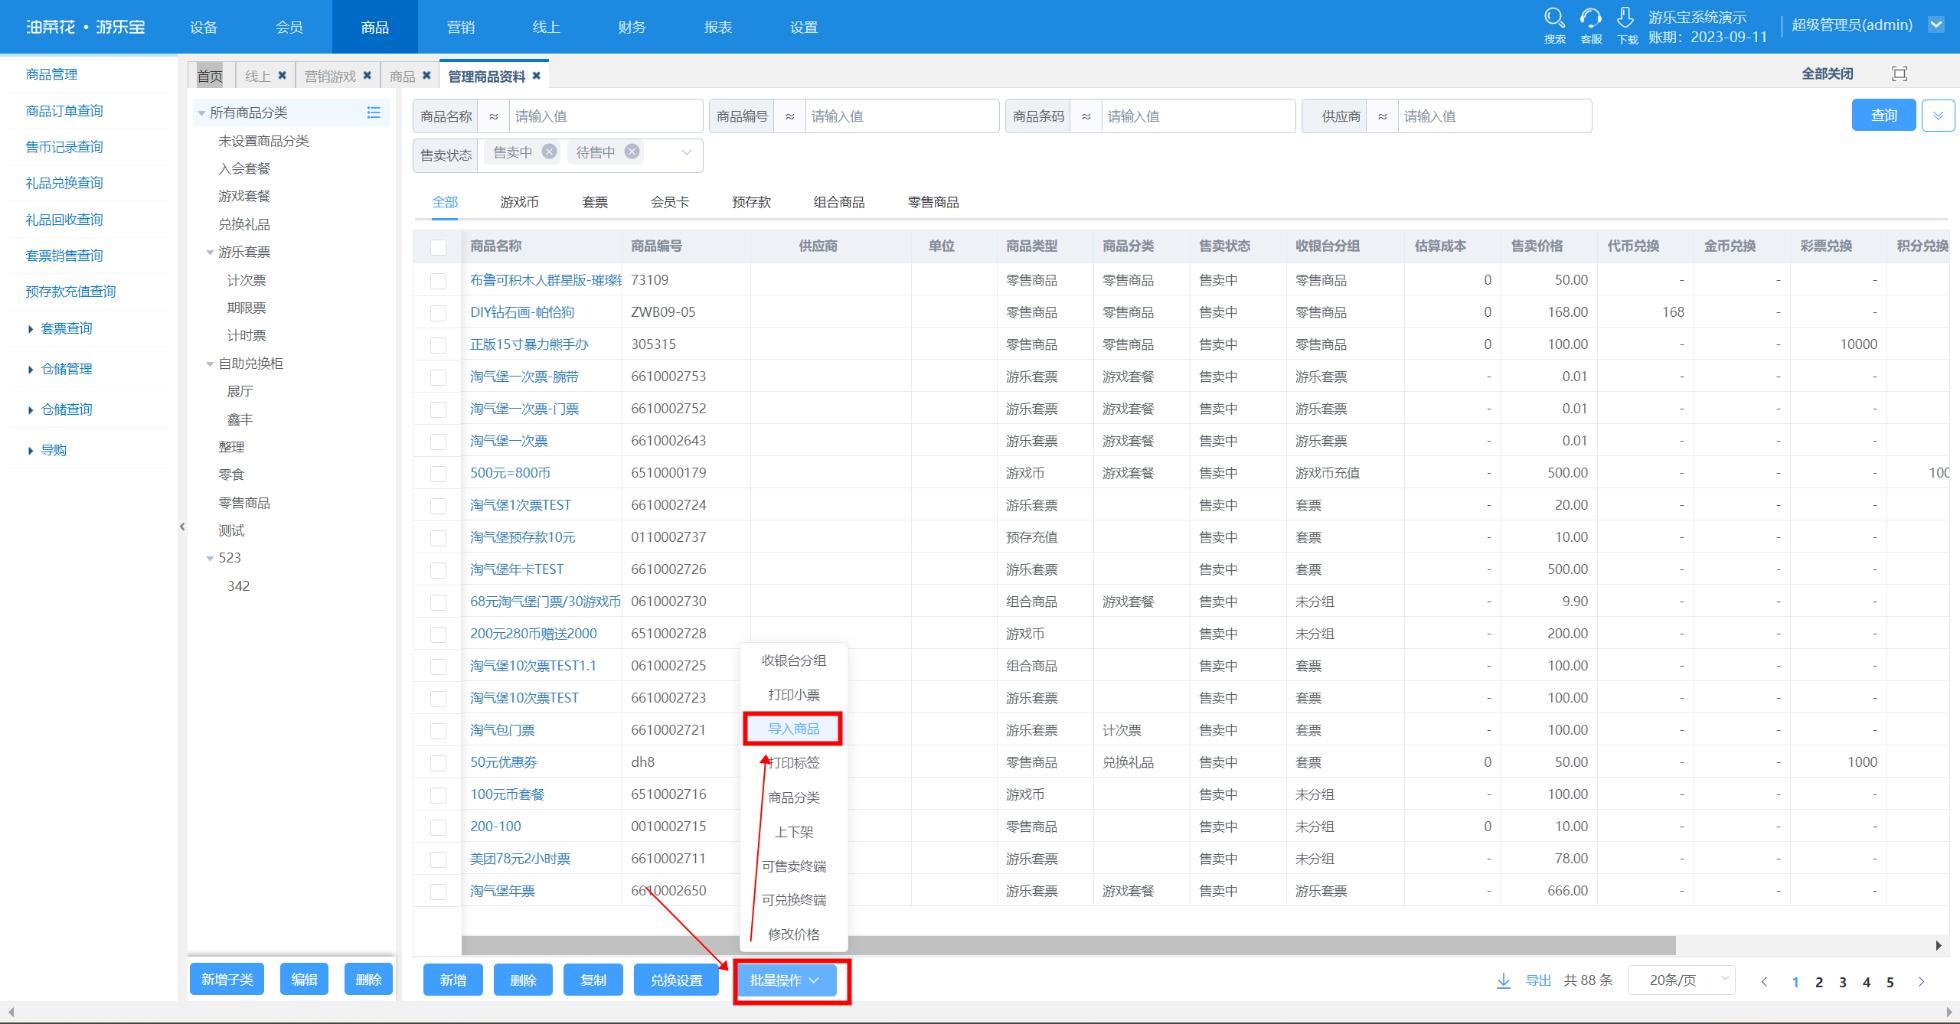
Task: Focus the 商品名称 input field
Action: (605, 116)
